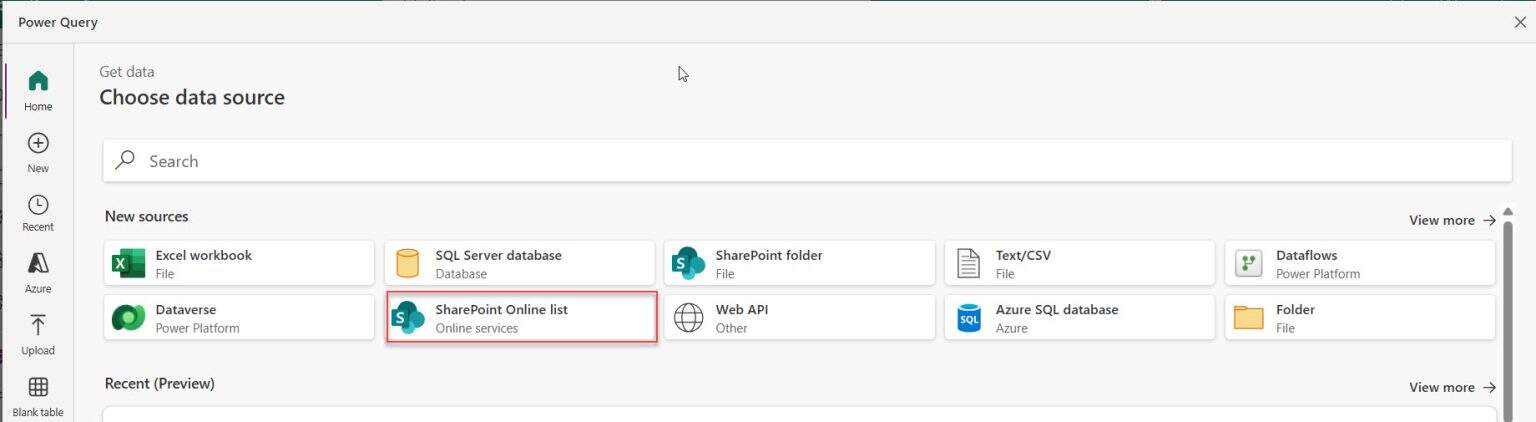Click the Excel workbook icon
The width and height of the screenshot is (1536, 422).
[x=128, y=263]
